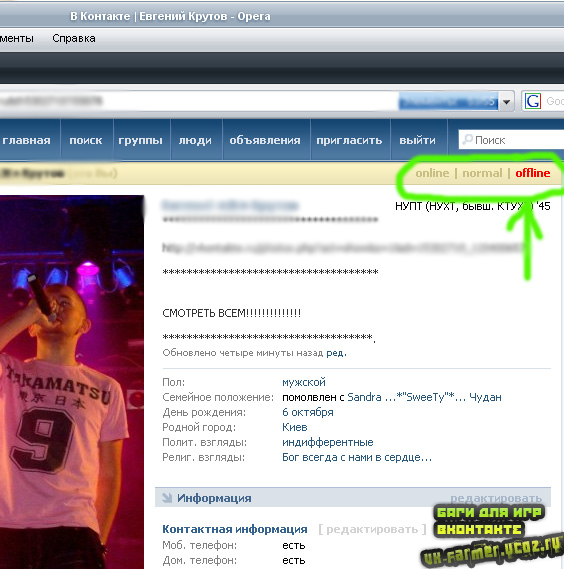Click редактировать in the Информация header
This screenshot has height=569, width=564.
tap(496, 498)
